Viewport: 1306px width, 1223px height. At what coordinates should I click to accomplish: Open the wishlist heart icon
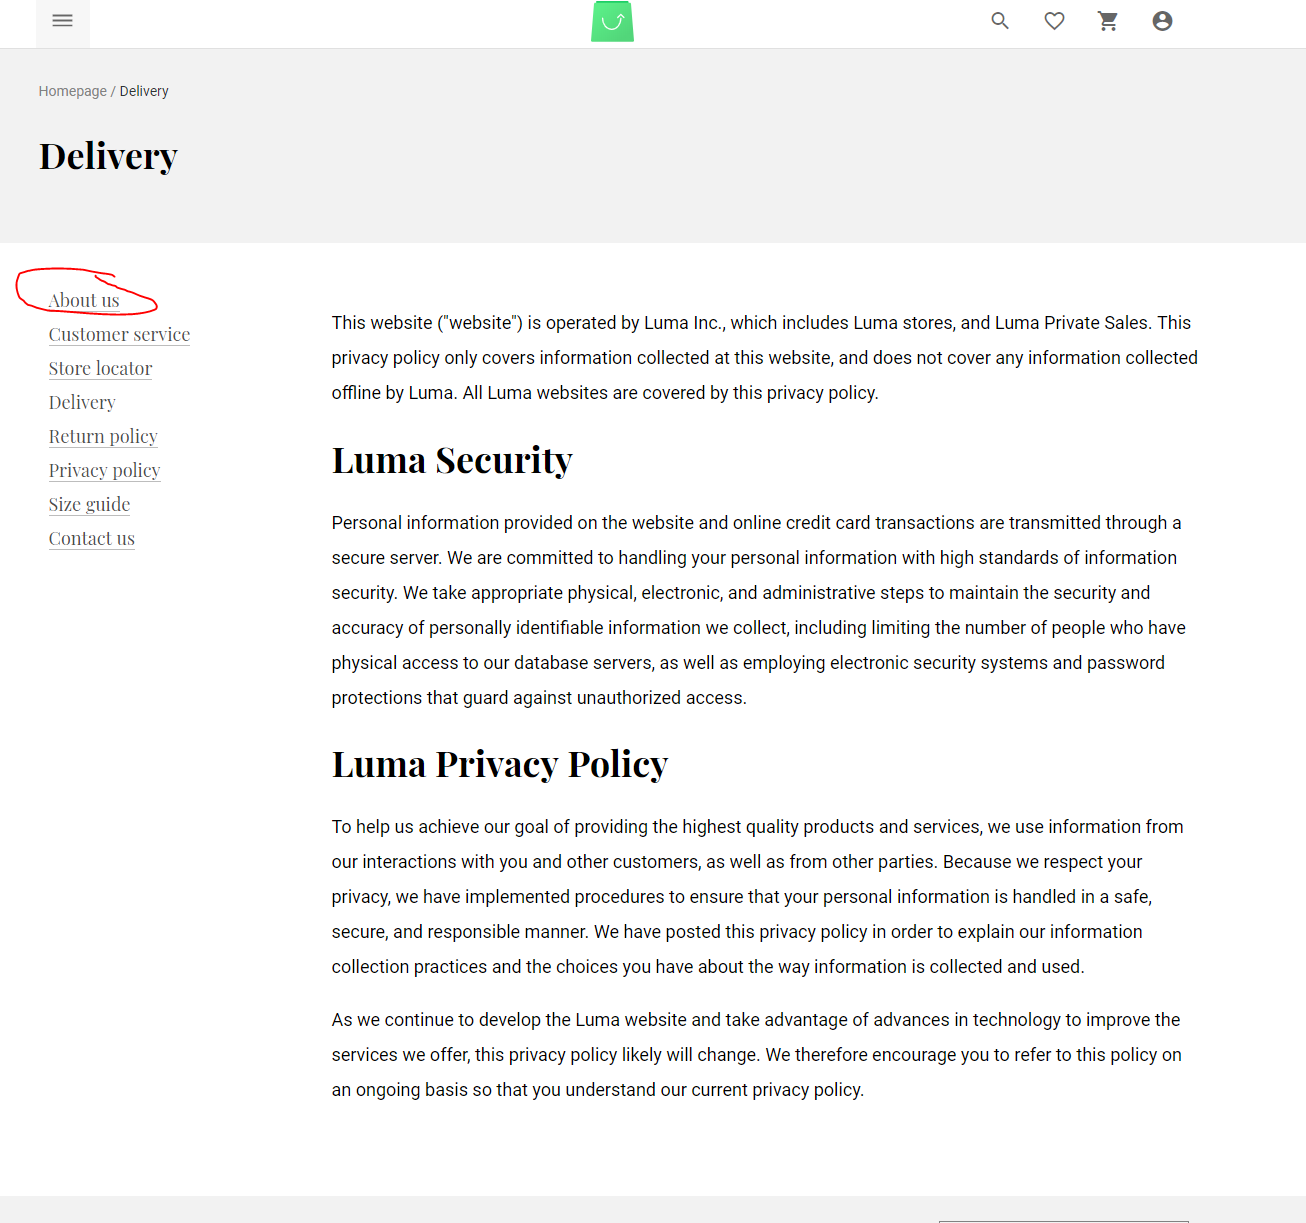click(1053, 20)
